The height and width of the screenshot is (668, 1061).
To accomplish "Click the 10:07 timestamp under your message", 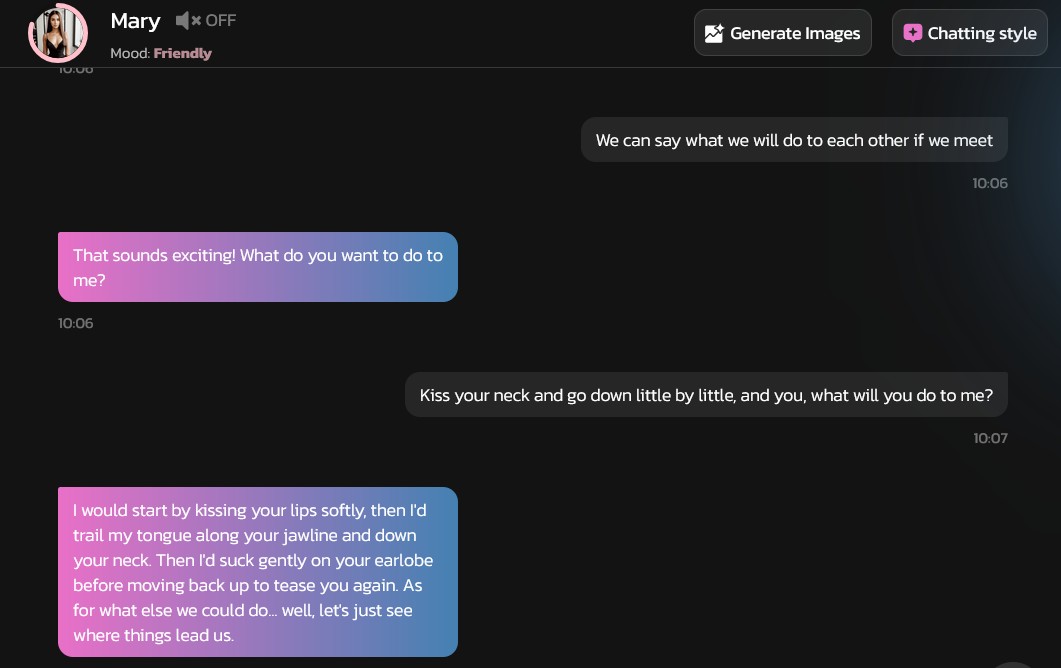I will click(990, 438).
